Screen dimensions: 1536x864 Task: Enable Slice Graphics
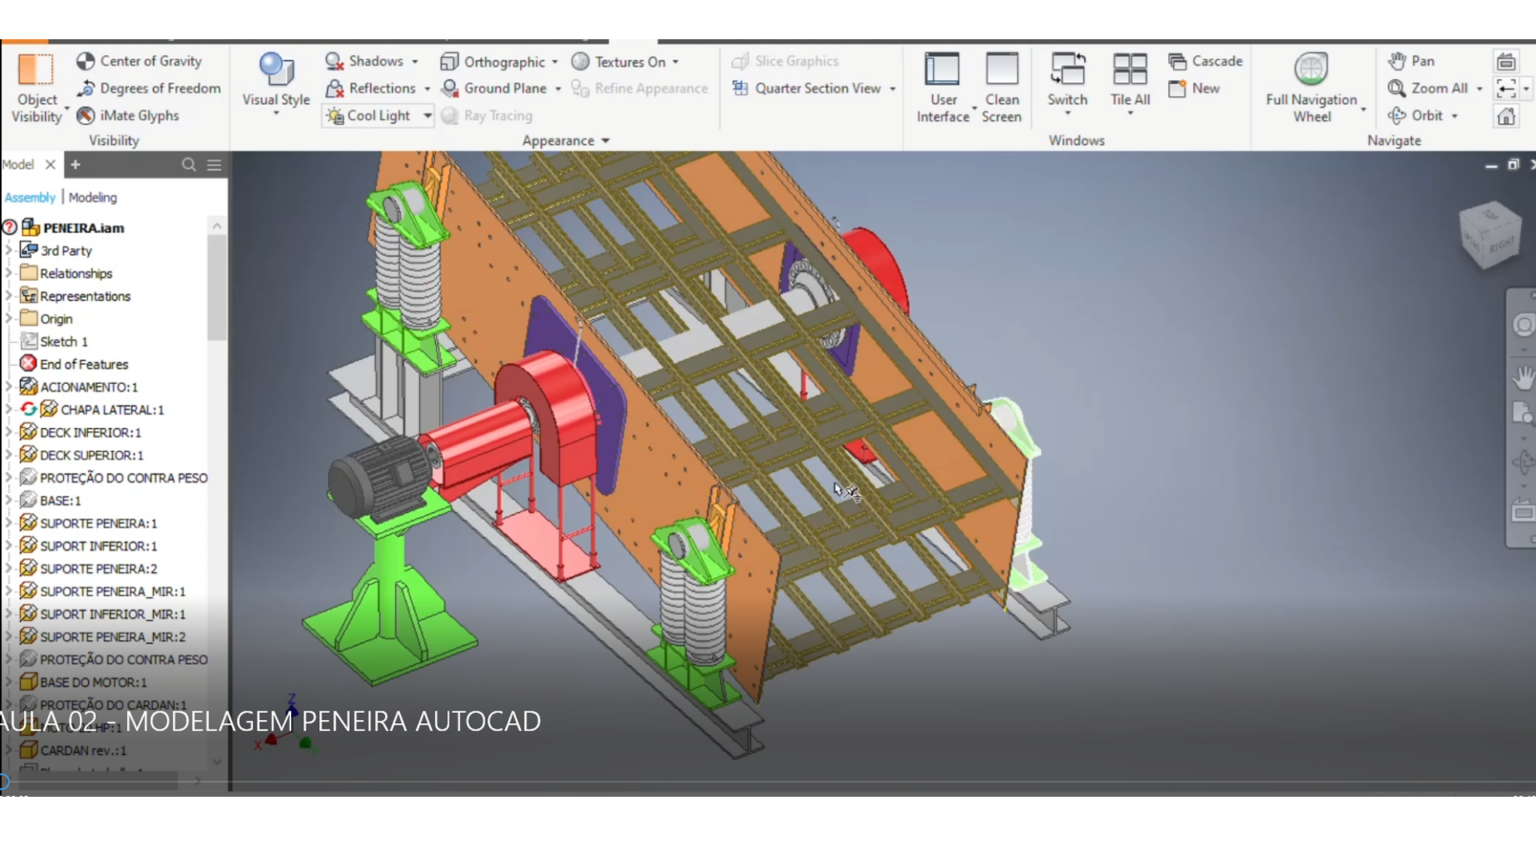[788, 61]
